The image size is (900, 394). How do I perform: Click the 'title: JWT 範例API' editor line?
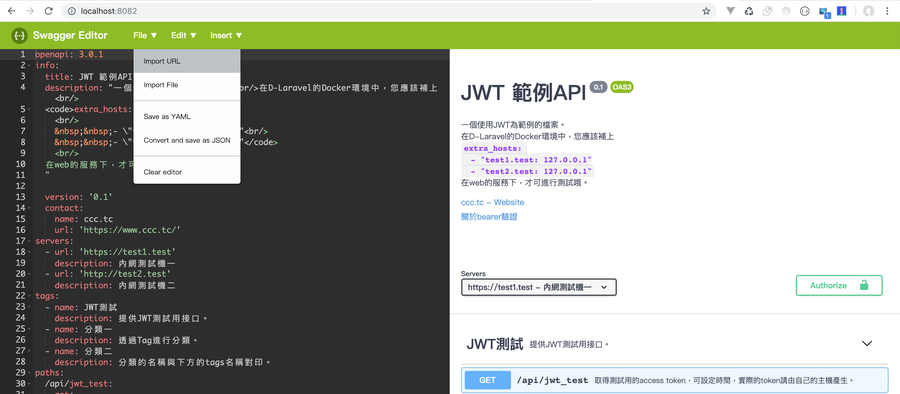[x=89, y=76]
